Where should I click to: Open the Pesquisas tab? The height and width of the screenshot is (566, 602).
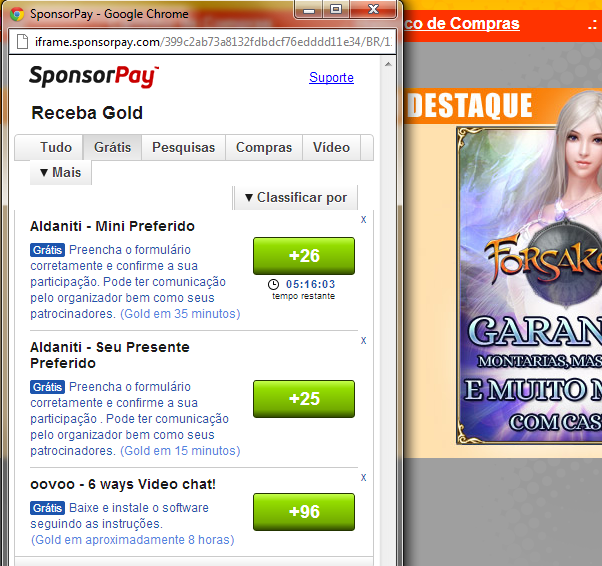184,147
